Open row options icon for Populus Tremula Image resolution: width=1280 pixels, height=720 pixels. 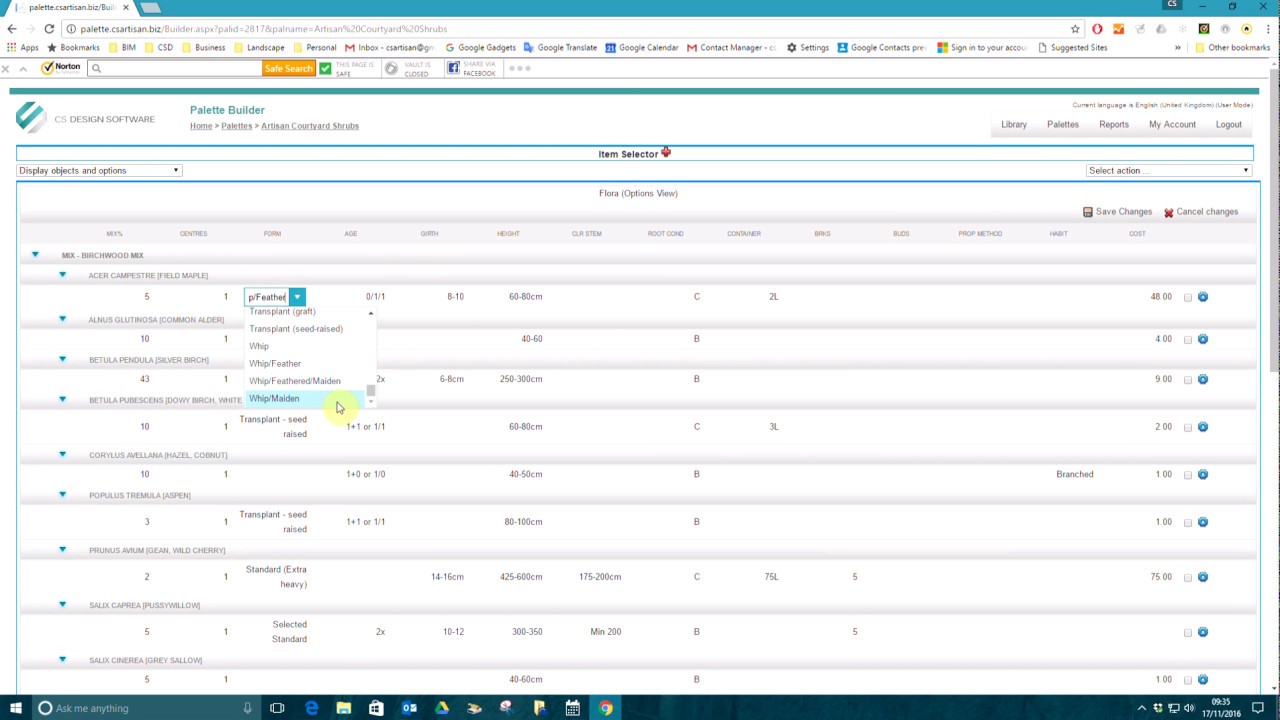click(x=1202, y=522)
